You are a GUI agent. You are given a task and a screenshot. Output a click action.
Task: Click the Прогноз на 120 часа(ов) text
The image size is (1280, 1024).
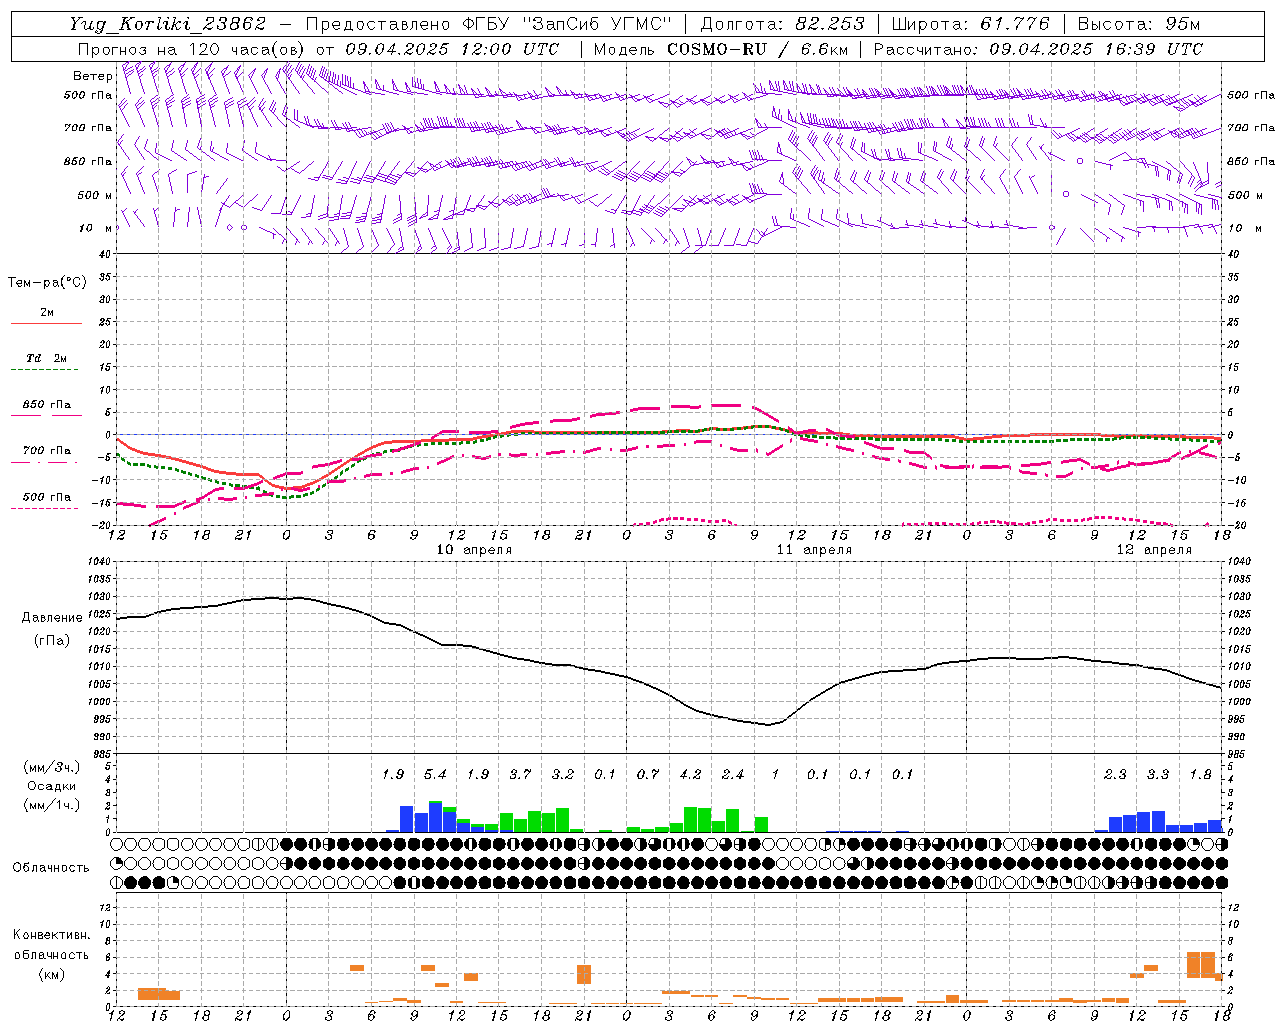[192, 49]
